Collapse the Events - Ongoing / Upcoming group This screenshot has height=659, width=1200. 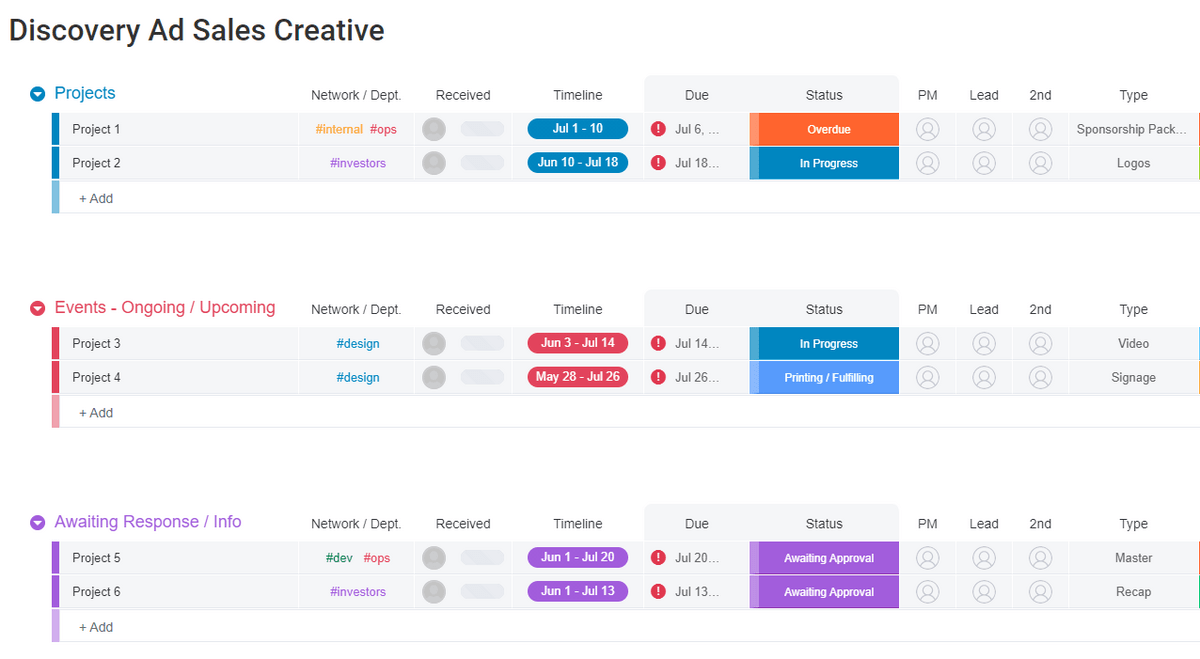(x=38, y=308)
